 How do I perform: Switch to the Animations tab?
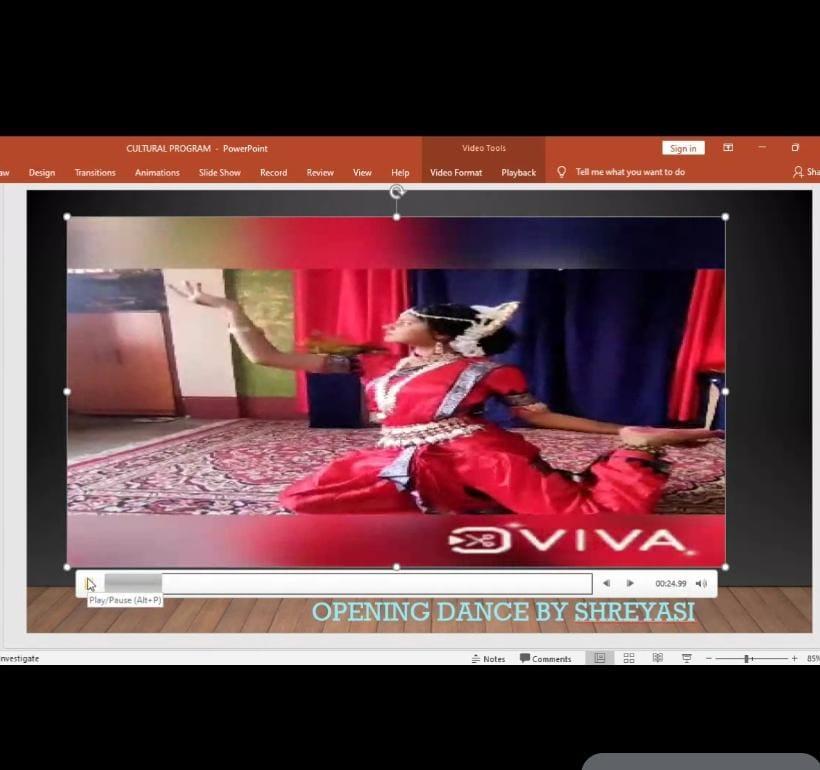157,173
